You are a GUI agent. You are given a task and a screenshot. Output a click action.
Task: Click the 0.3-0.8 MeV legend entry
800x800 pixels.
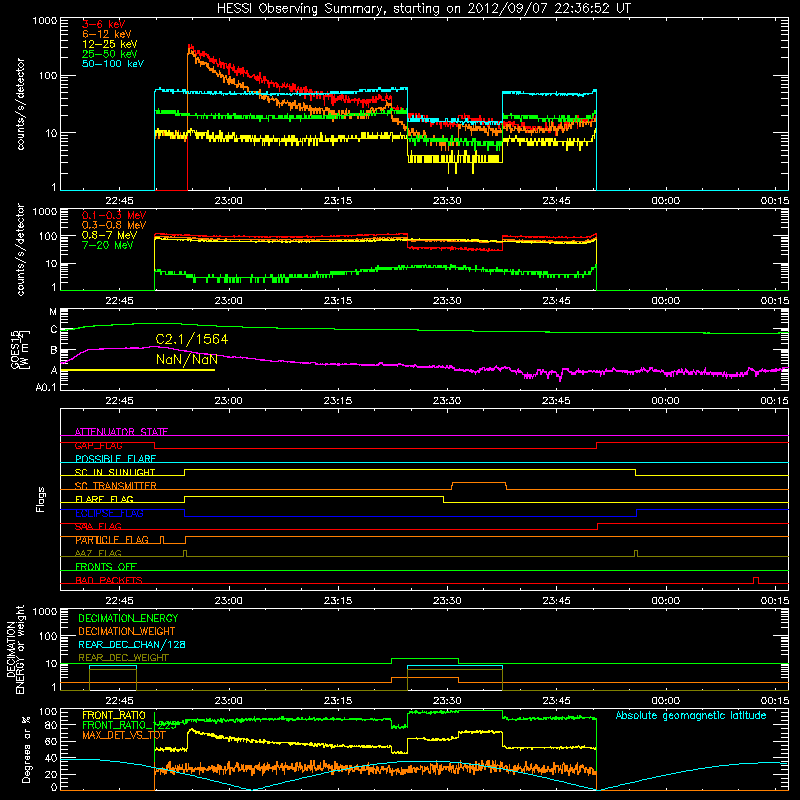point(114,226)
